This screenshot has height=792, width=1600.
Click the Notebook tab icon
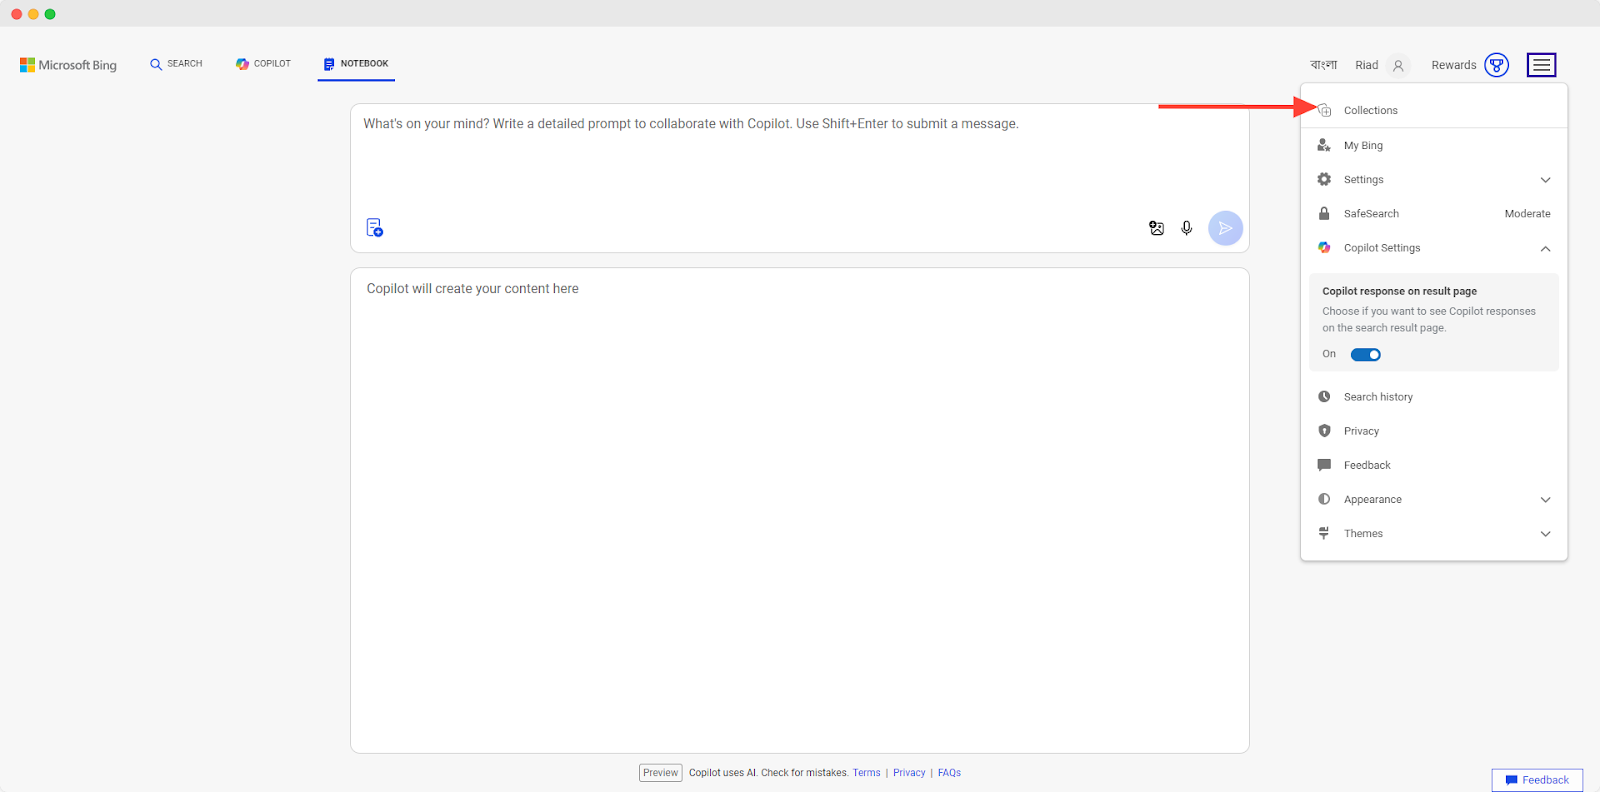pos(329,64)
